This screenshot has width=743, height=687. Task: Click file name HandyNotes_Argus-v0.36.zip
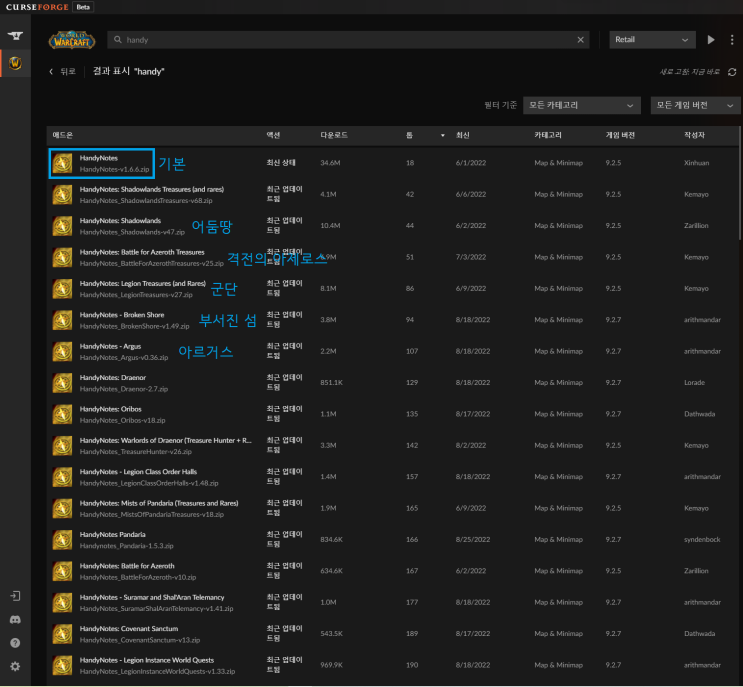[x=124, y=358]
